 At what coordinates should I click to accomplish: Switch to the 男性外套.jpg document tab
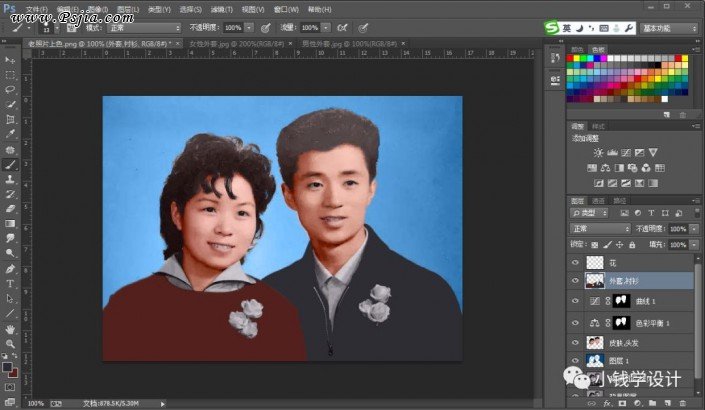click(349, 44)
